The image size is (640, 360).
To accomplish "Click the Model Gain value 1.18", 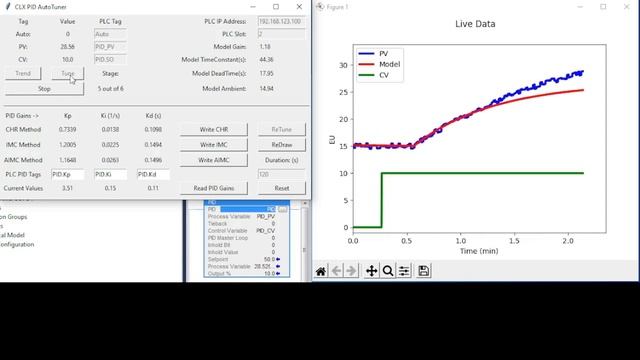I will pyautogui.click(x=265, y=47).
